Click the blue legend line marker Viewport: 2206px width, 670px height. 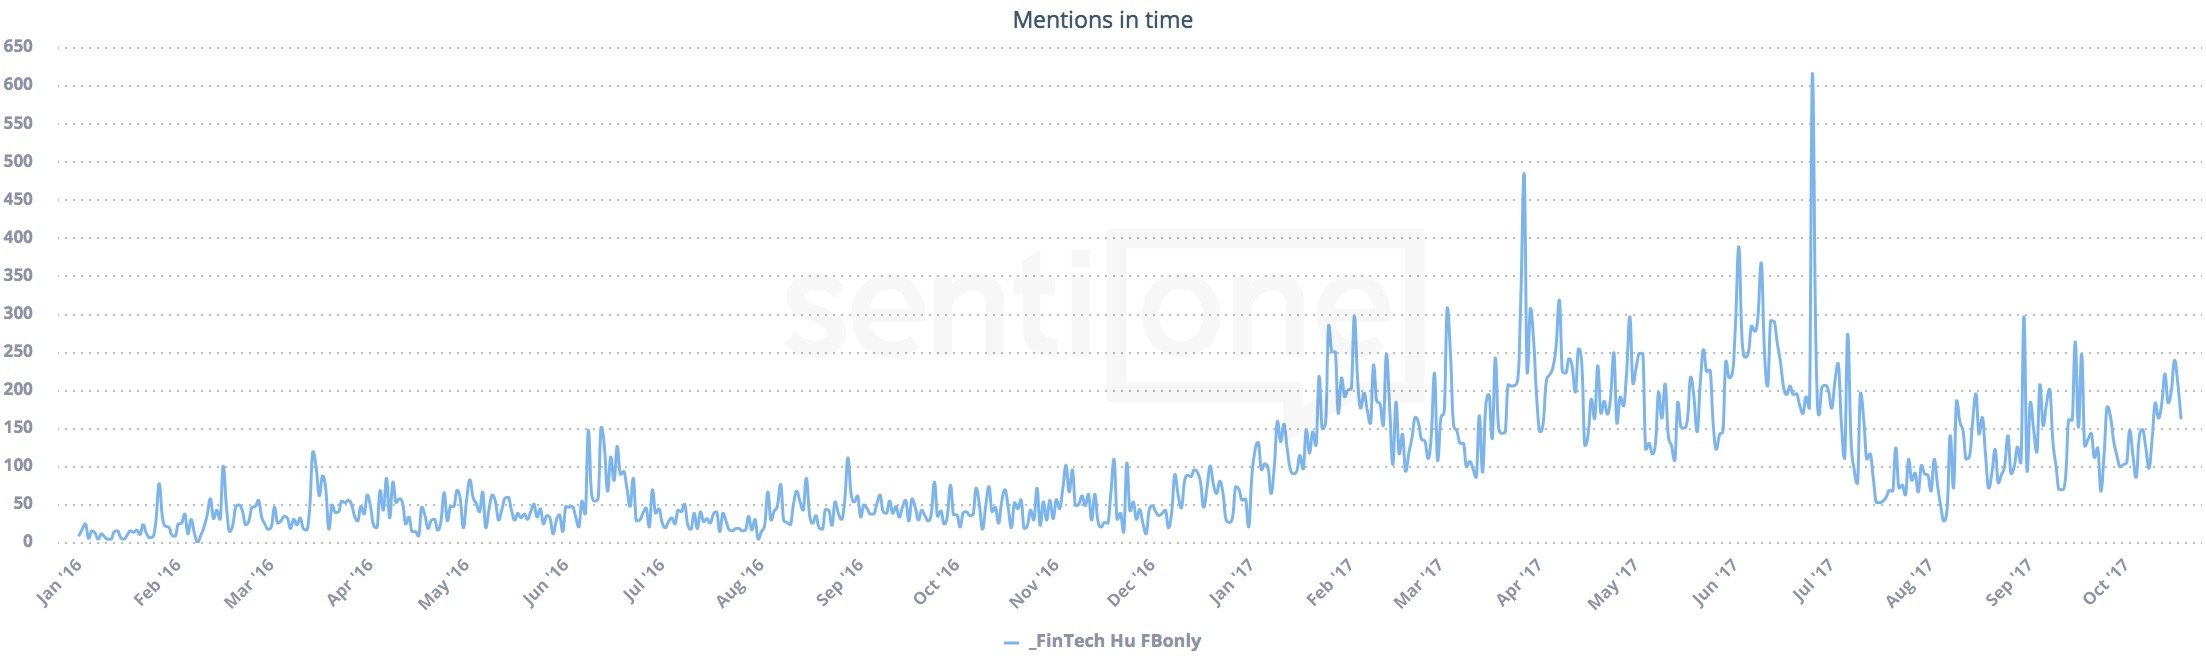pyautogui.click(x=1011, y=642)
